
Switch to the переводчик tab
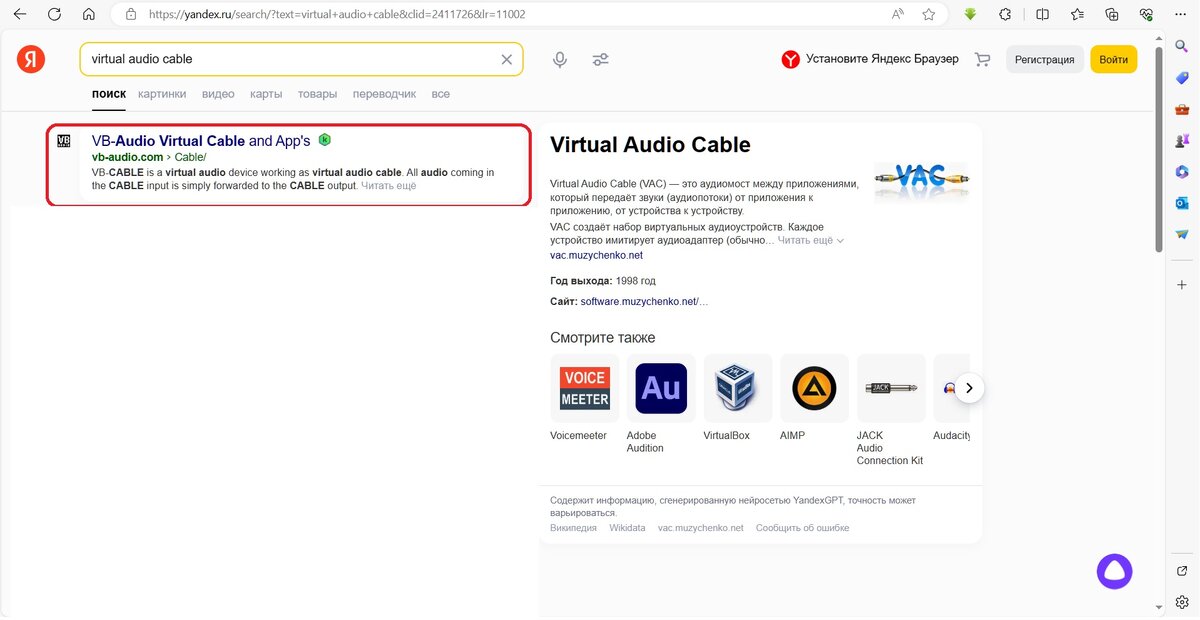pos(384,94)
